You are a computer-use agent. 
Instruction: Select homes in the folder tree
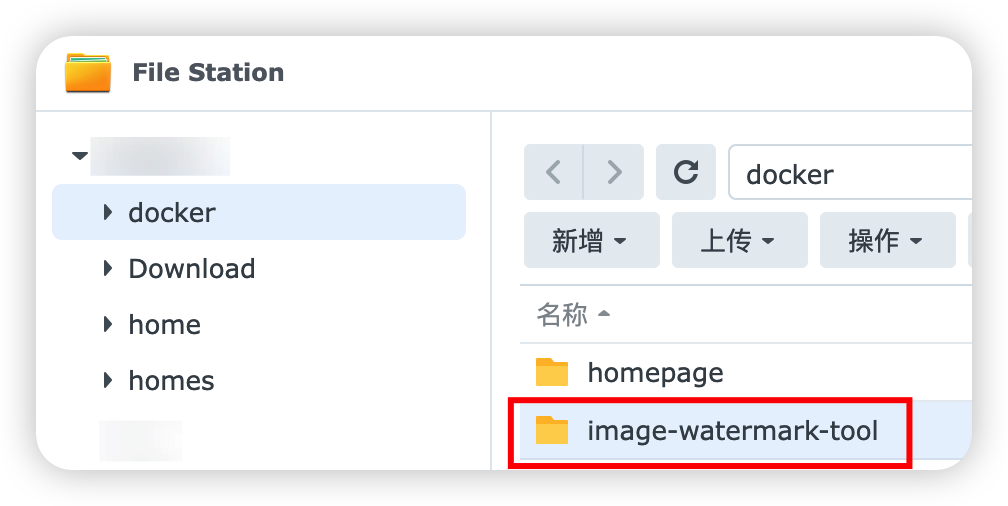pyautogui.click(x=171, y=381)
